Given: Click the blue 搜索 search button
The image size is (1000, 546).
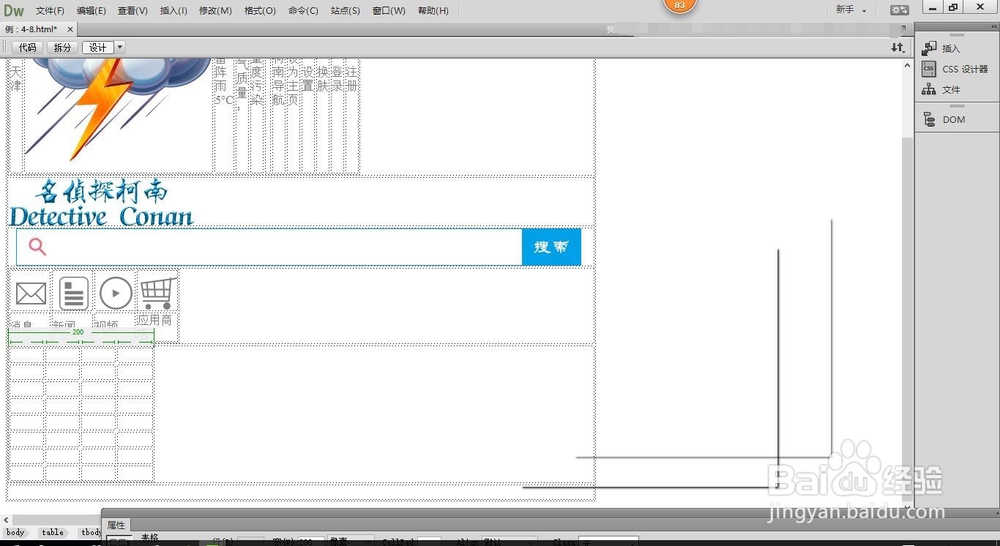Looking at the screenshot, I should [551, 247].
